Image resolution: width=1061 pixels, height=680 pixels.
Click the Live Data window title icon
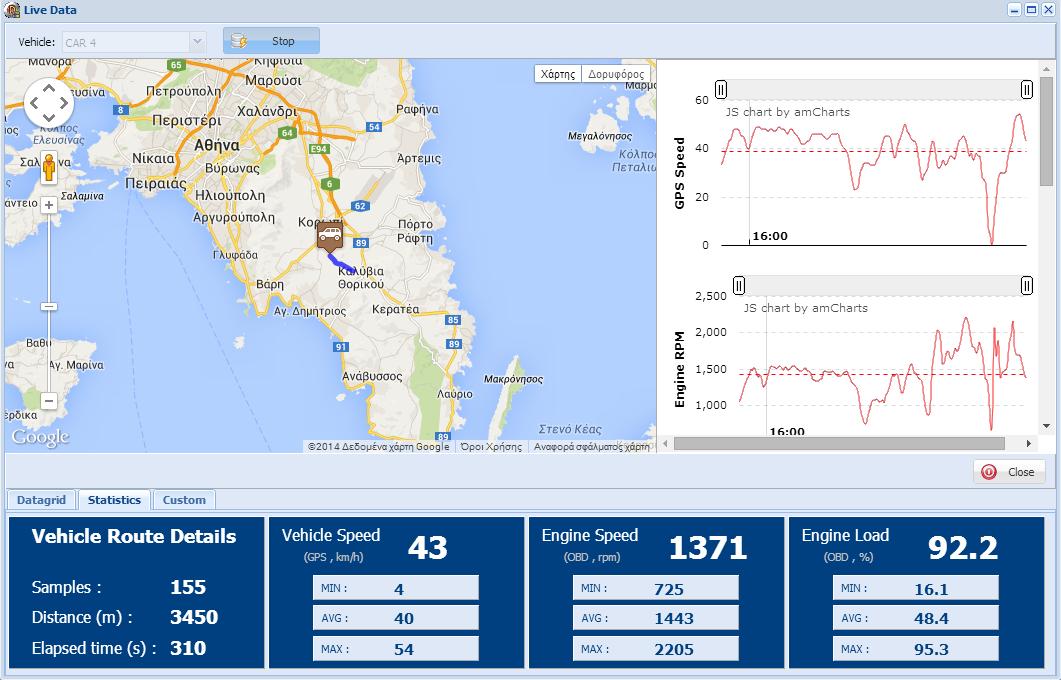[12, 10]
